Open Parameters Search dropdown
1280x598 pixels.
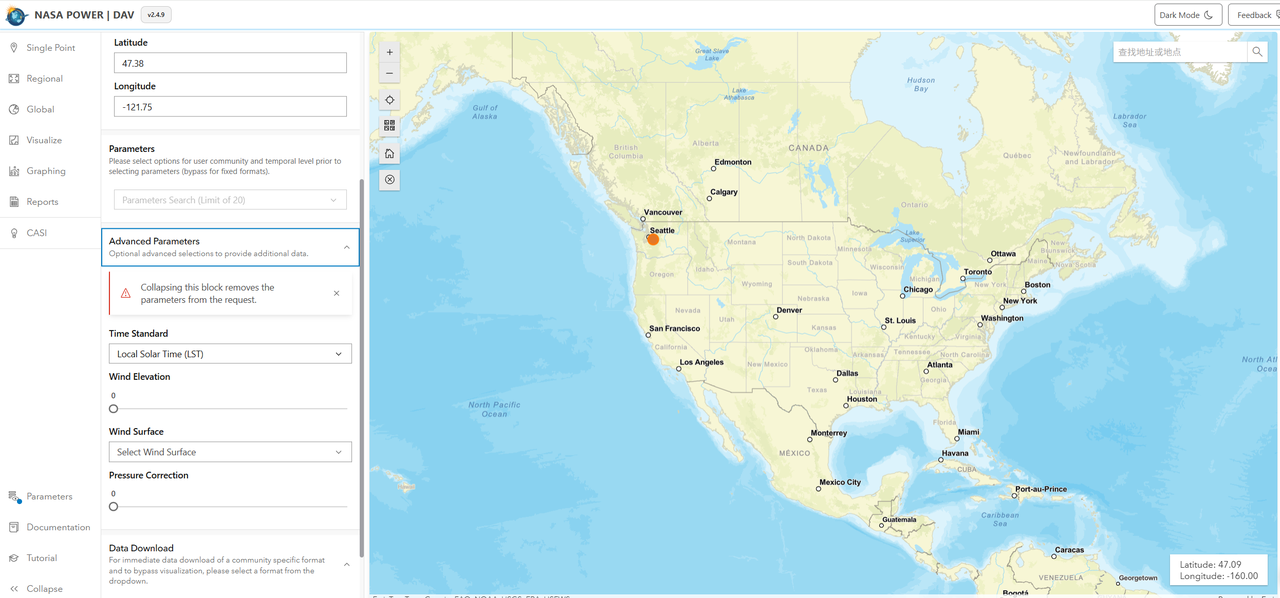pyautogui.click(x=230, y=200)
